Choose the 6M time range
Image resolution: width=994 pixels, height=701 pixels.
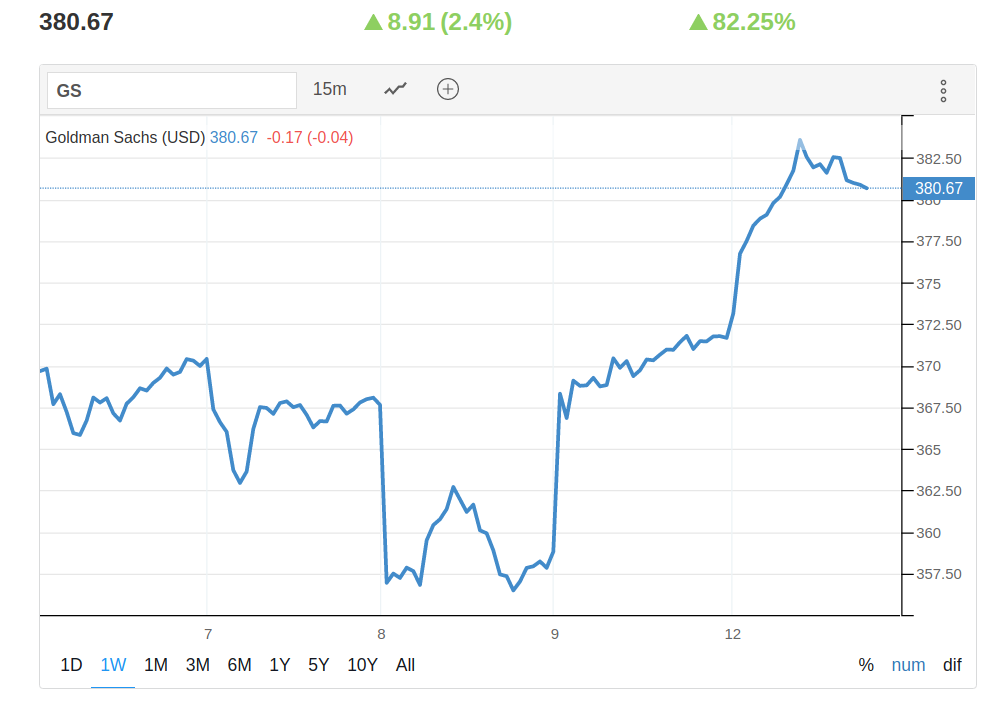tap(239, 665)
